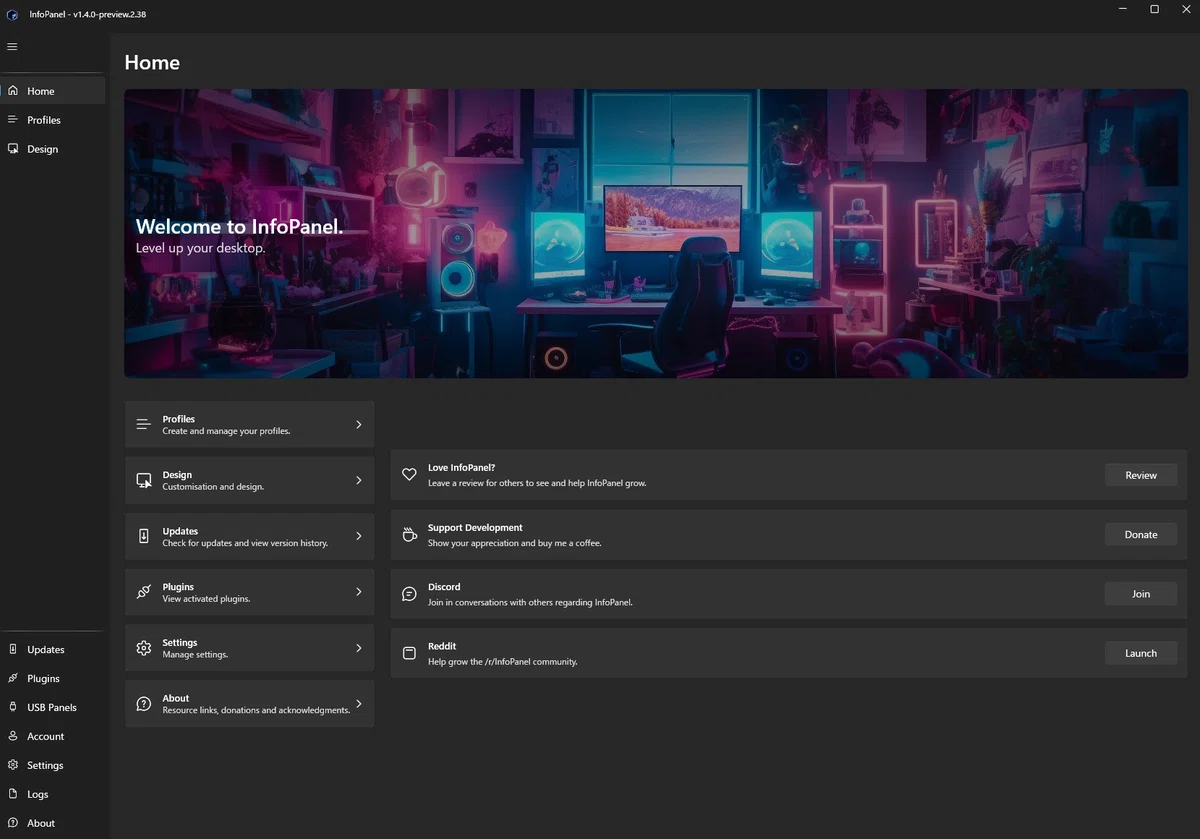Click 'Resource links, donations and acknowledgments.' text

point(256,710)
